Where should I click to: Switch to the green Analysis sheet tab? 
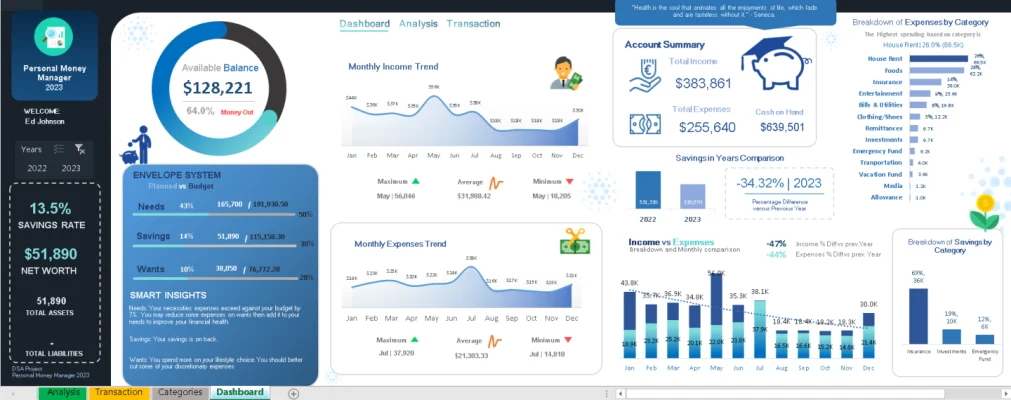[x=63, y=392]
